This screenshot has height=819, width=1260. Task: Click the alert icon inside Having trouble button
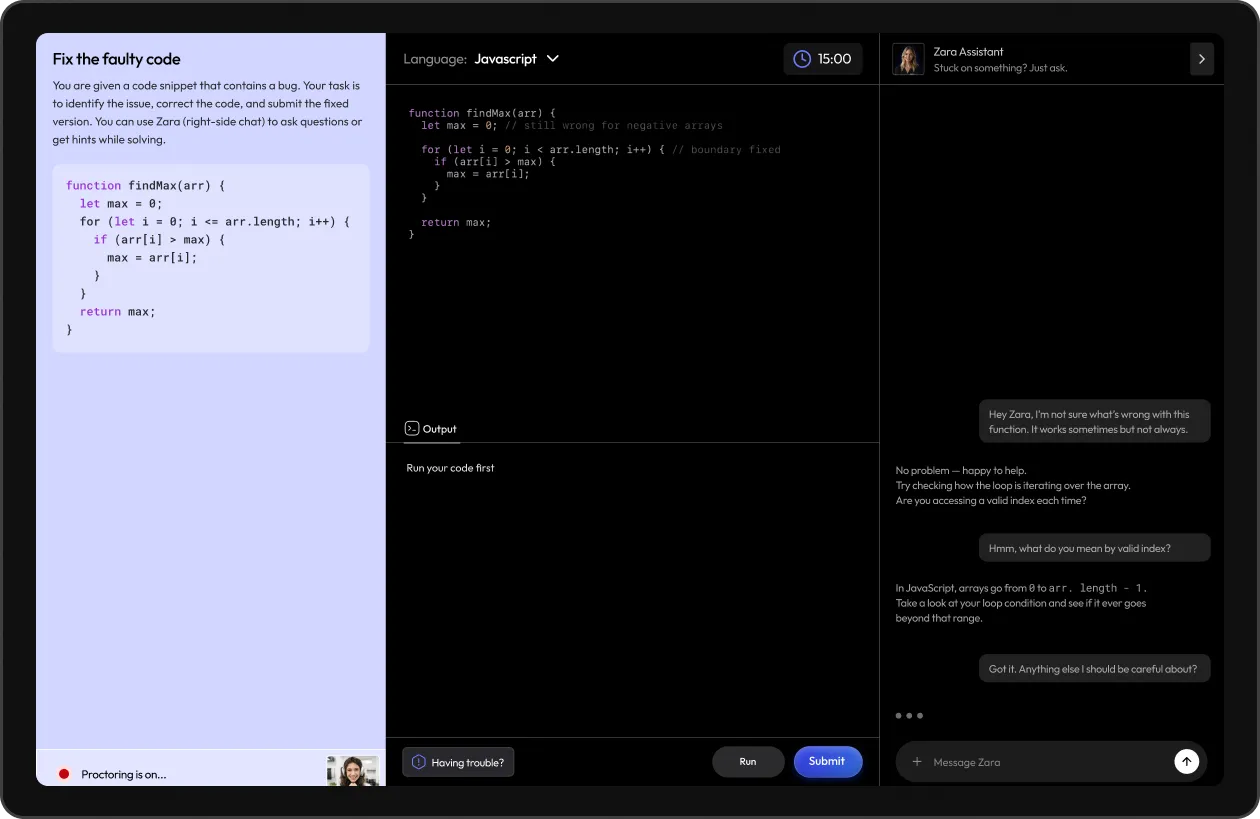coord(418,762)
